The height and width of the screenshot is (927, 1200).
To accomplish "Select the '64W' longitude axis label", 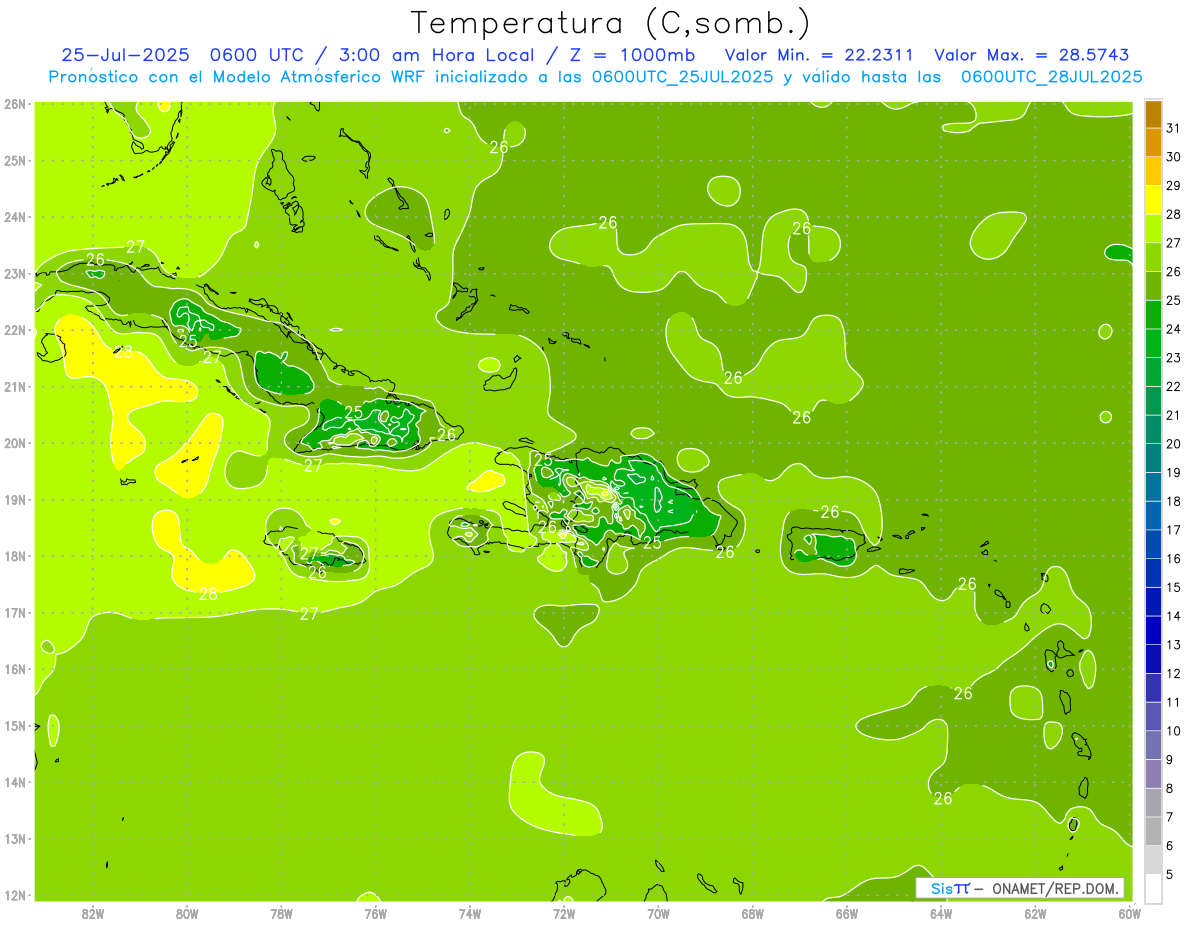I will pos(940,913).
